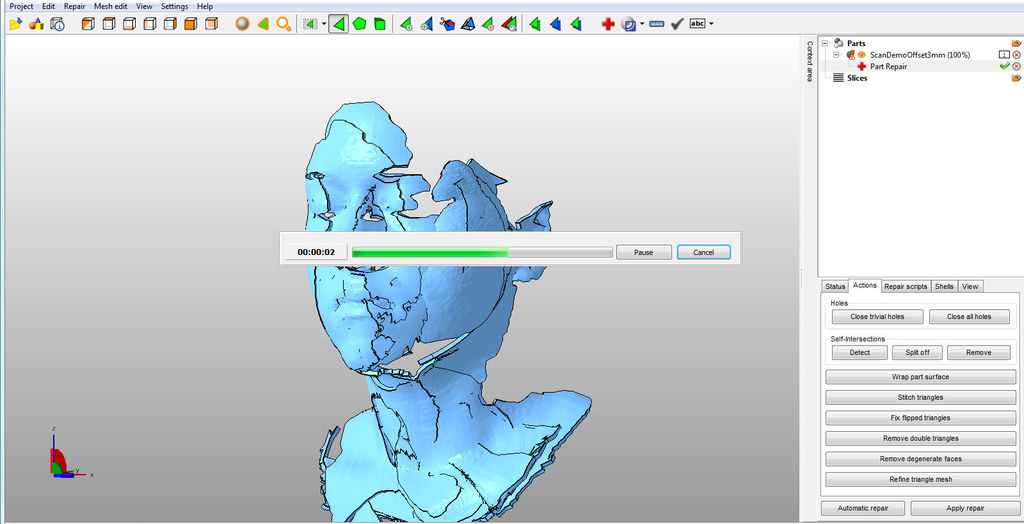Viewport: 1024px width, 524px height.
Task: Click the blue minus bar toolbar icon
Action: [x=656, y=24]
